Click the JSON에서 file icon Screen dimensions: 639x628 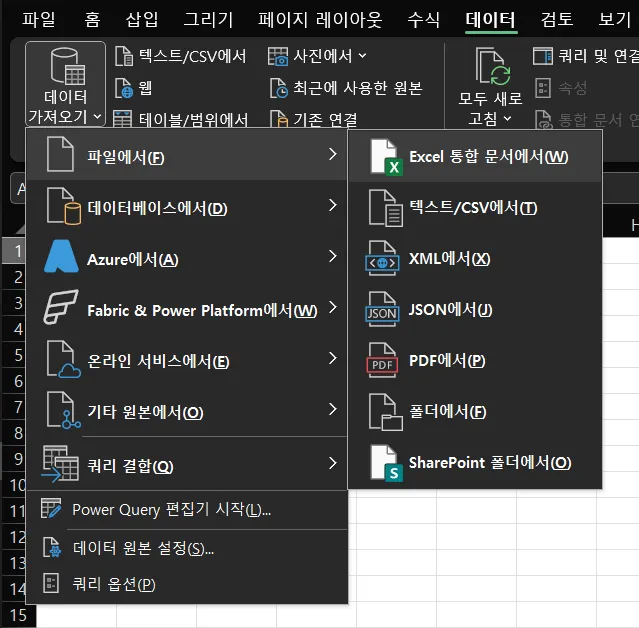(383, 310)
